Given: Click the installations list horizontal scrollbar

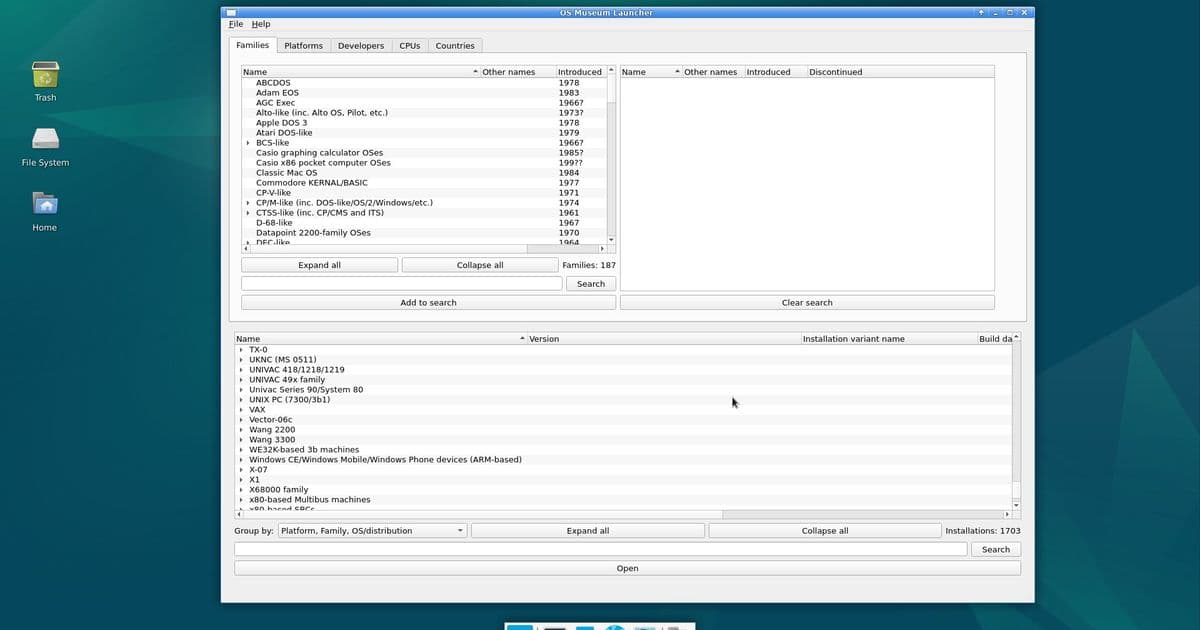Looking at the screenshot, I should tap(623, 514).
